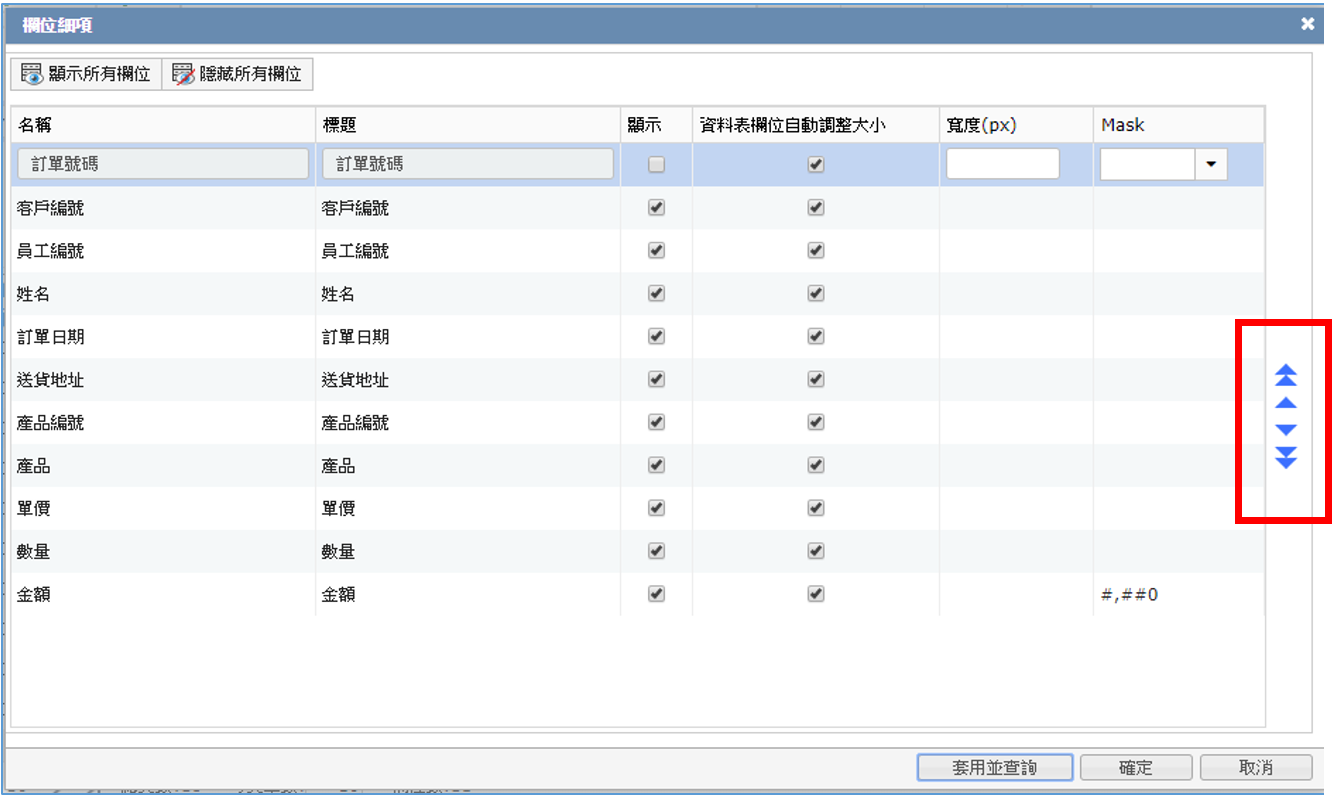Image resolution: width=1335 pixels, height=799 pixels.
Task: Click the #,##0 mask value
Action: tap(1129, 594)
